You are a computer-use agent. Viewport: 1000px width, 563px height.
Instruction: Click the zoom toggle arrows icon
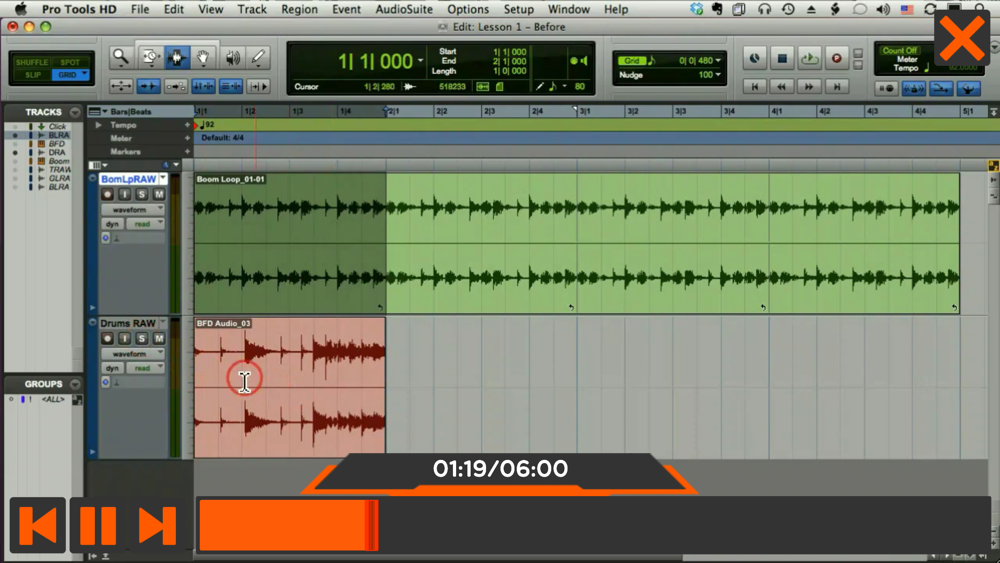pyautogui.click(x=121, y=86)
